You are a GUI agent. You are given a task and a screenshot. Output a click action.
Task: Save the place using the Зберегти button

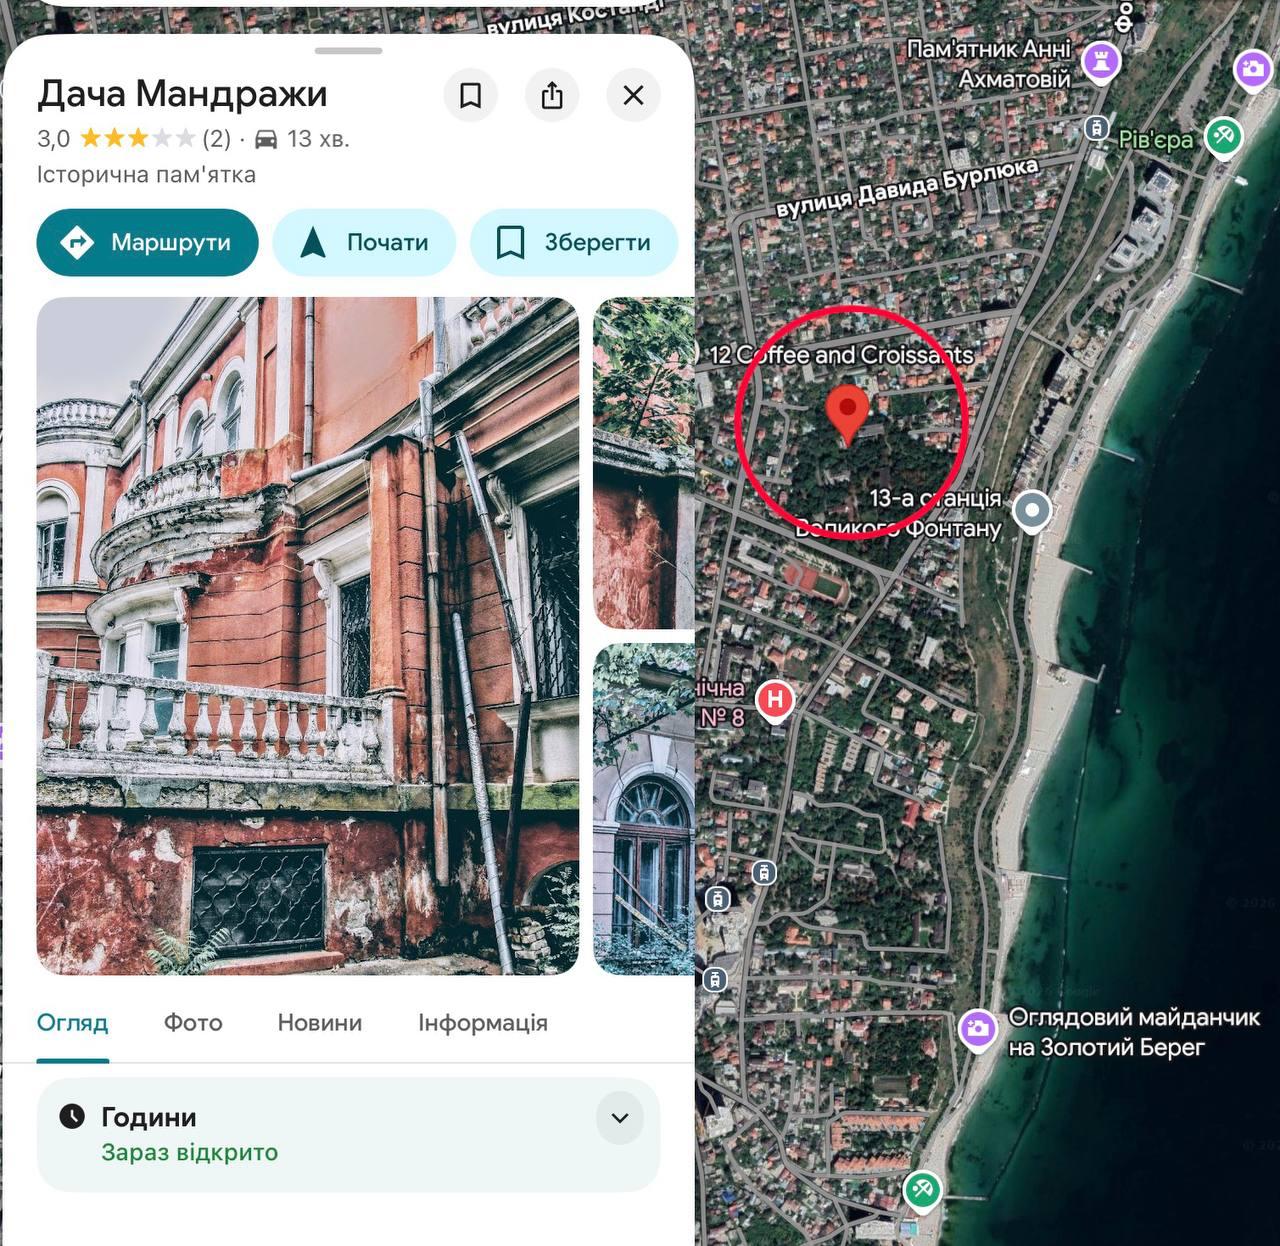(574, 242)
